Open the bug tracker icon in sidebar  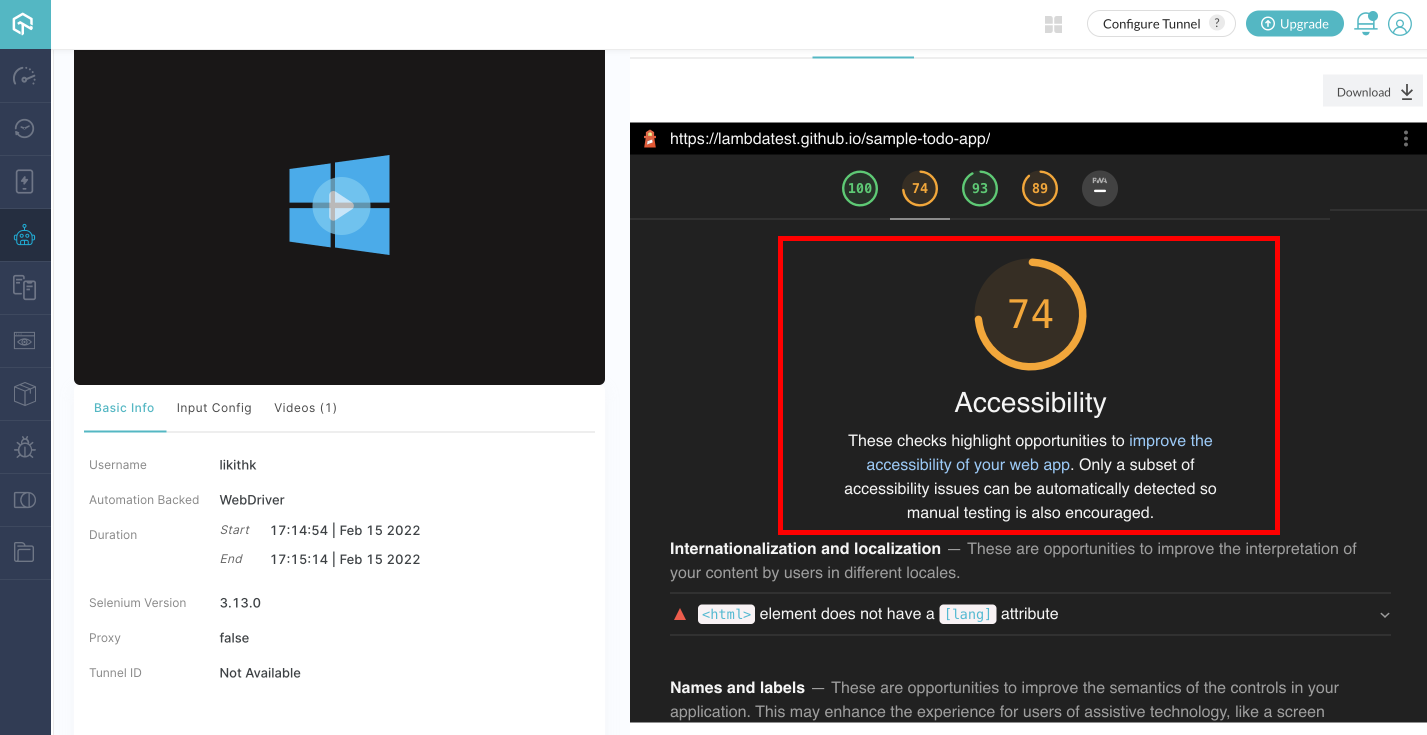25,447
